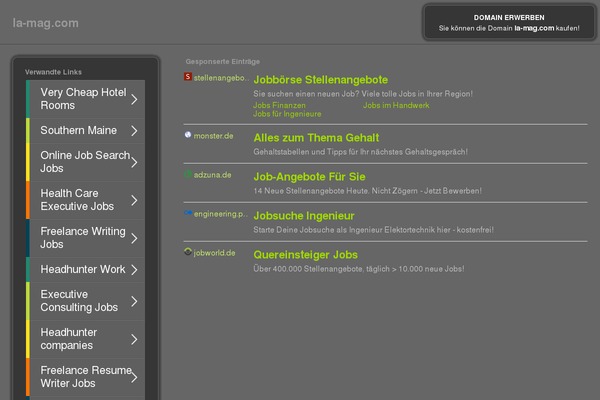
Task: Click the stellenangebote red S favicon
Action: click(x=188, y=77)
